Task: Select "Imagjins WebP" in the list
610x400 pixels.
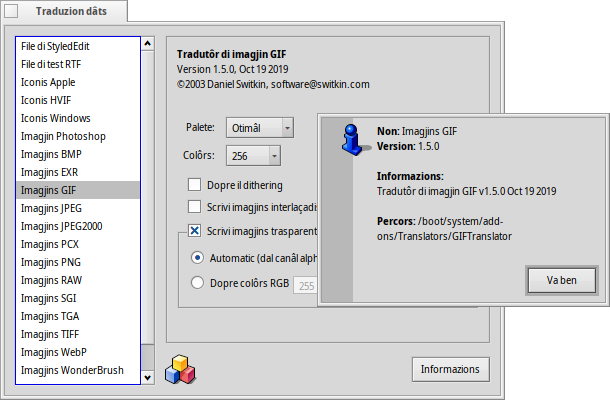Action: [x=54, y=352]
